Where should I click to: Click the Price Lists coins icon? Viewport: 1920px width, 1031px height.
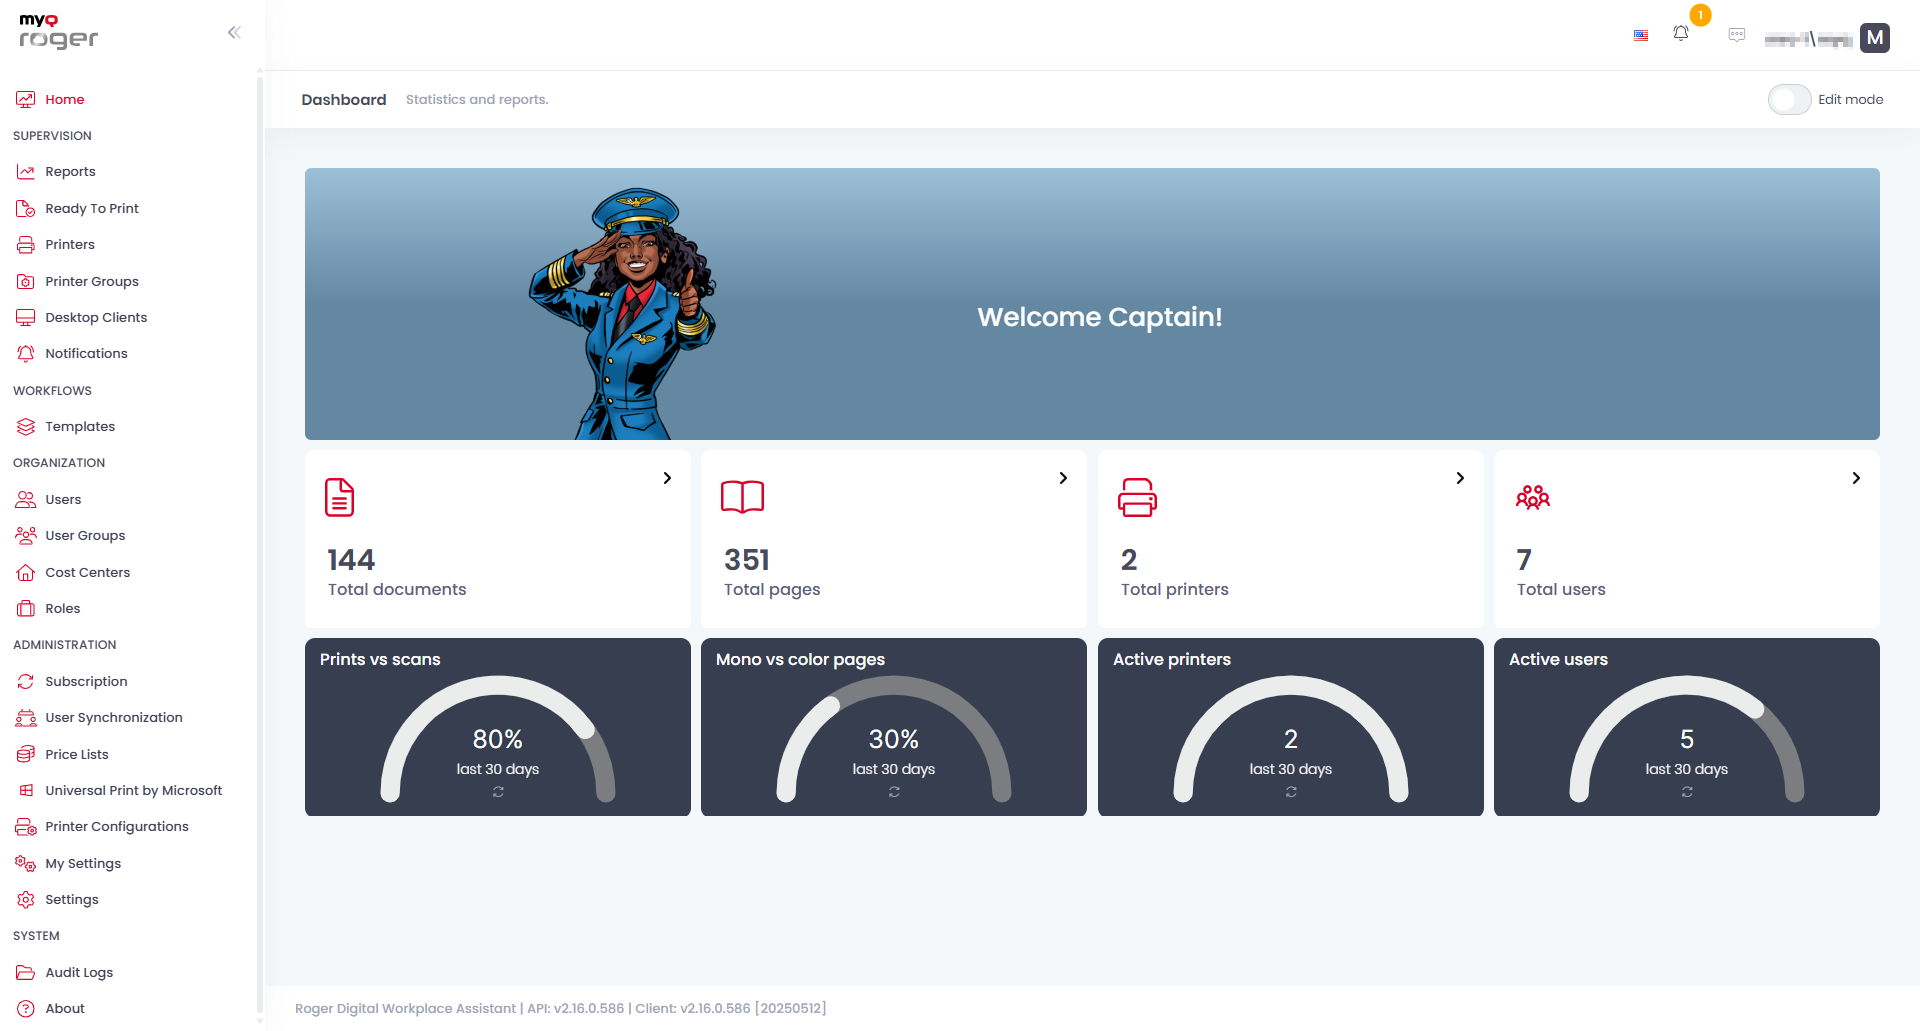pyautogui.click(x=26, y=754)
